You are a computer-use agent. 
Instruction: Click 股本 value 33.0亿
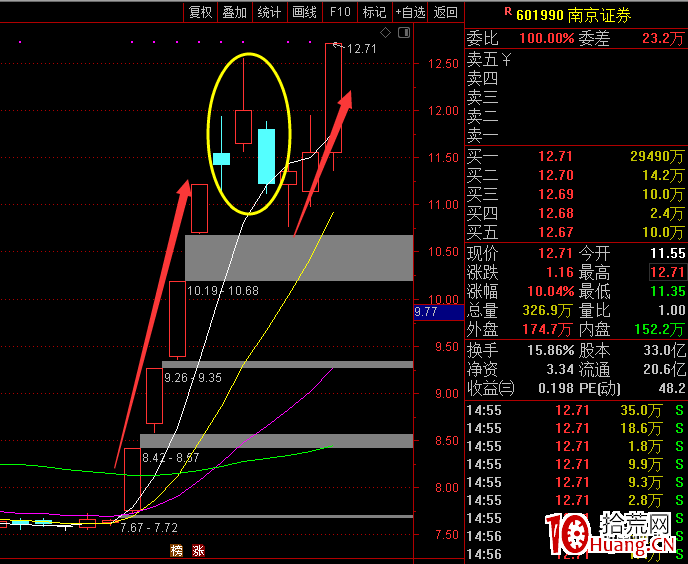(664, 350)
